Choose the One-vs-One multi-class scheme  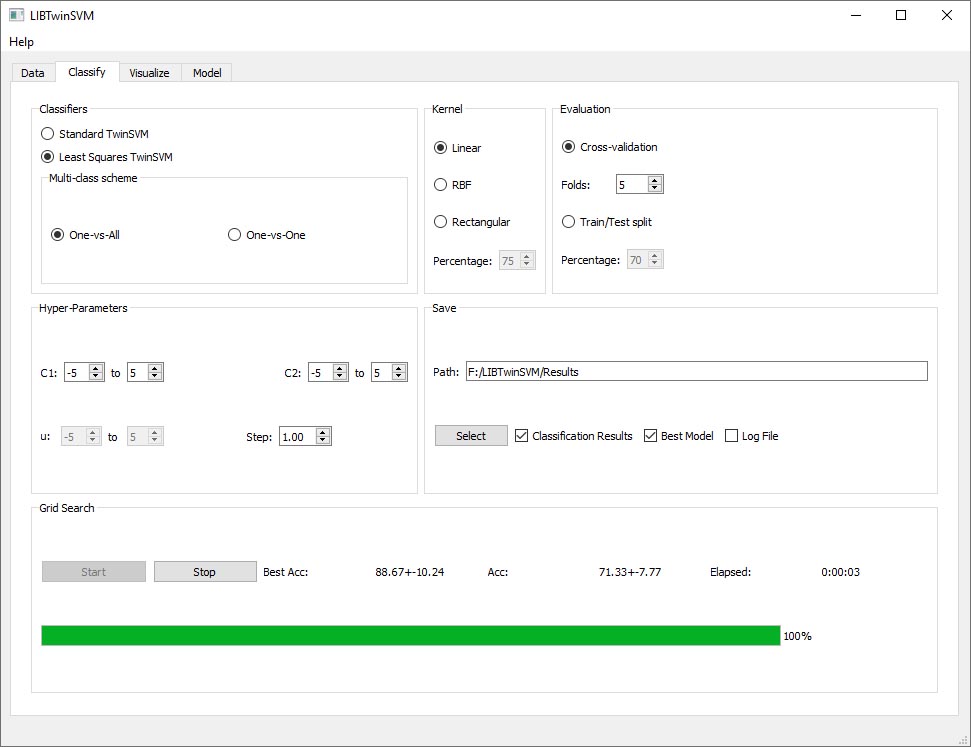click(267, 235)
